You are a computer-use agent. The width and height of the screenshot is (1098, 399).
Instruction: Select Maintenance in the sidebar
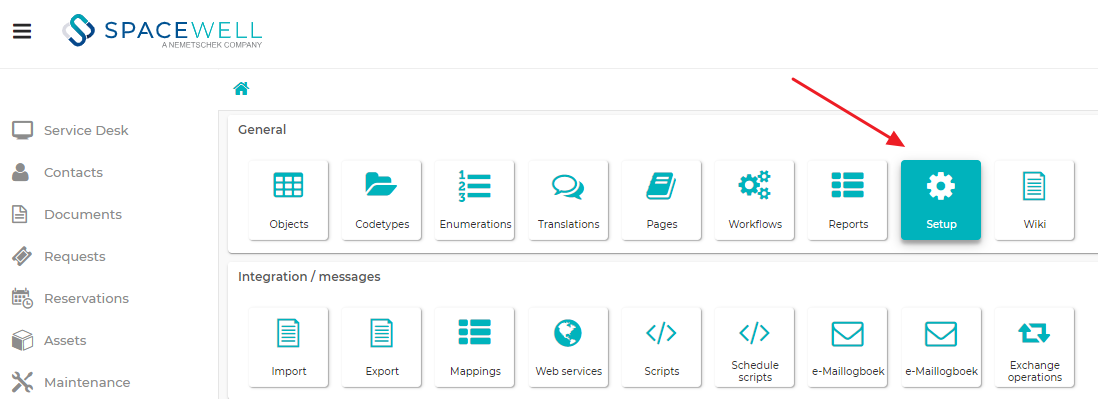71,382
